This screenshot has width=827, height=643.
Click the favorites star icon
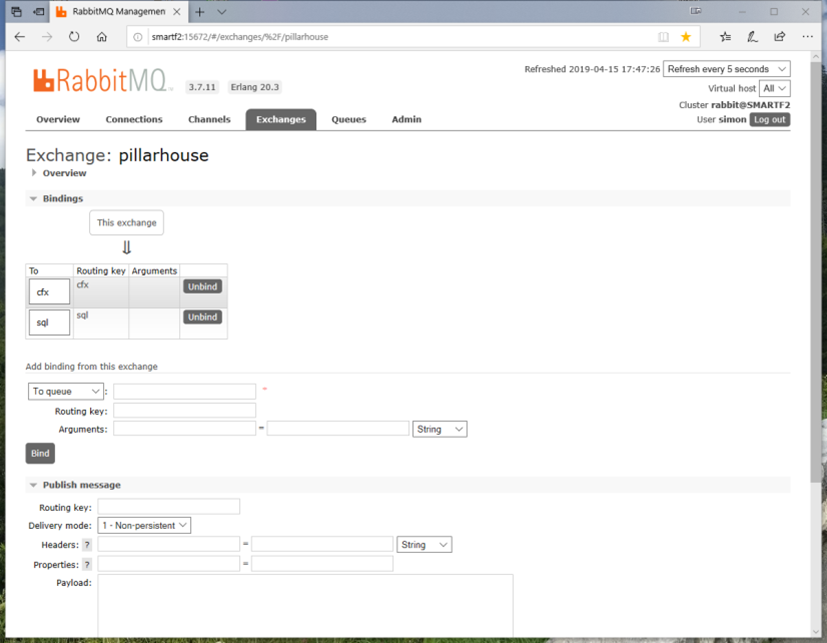coord(686,37)
